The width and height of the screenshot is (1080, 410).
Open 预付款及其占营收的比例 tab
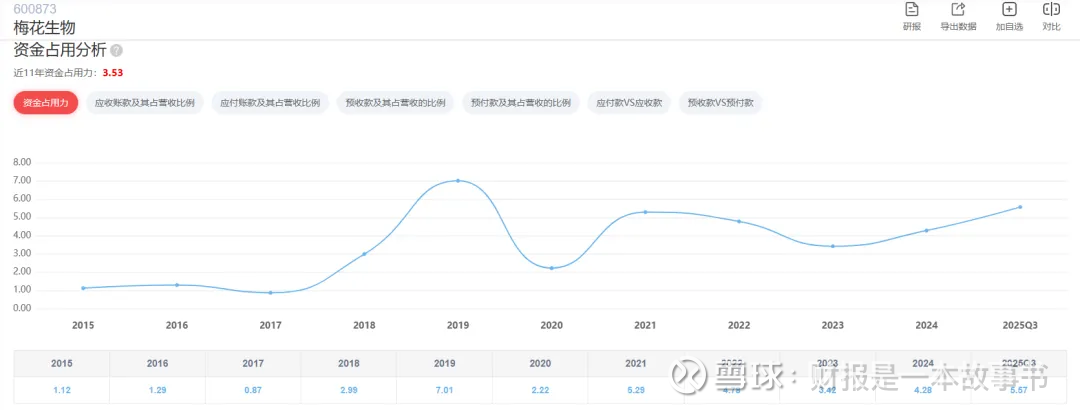(521, 103)
